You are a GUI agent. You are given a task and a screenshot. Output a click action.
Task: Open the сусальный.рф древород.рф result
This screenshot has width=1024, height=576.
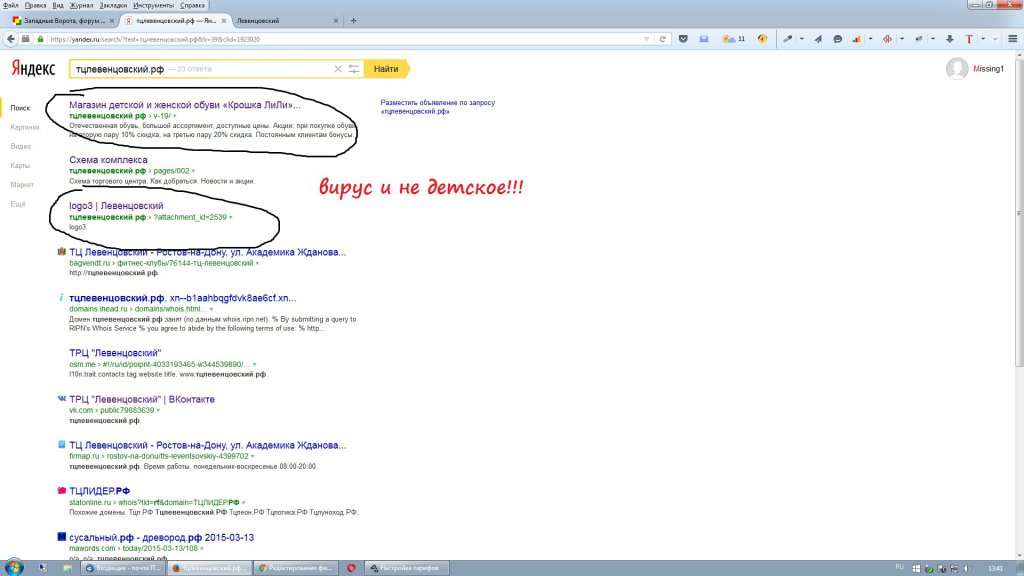coord(161,537)
